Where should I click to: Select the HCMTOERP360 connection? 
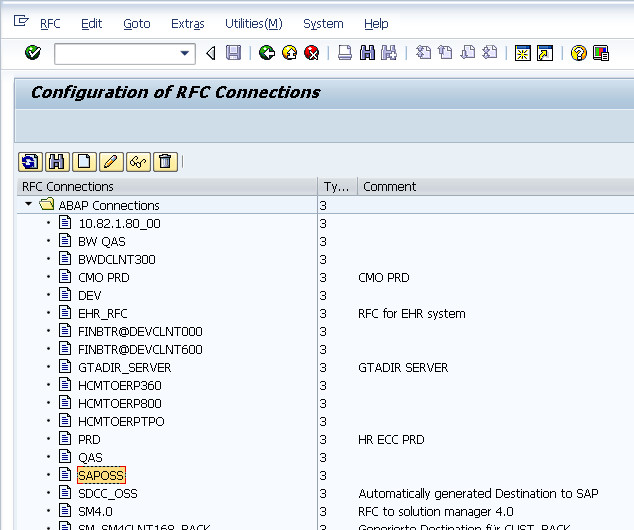(x=120, y=386)
